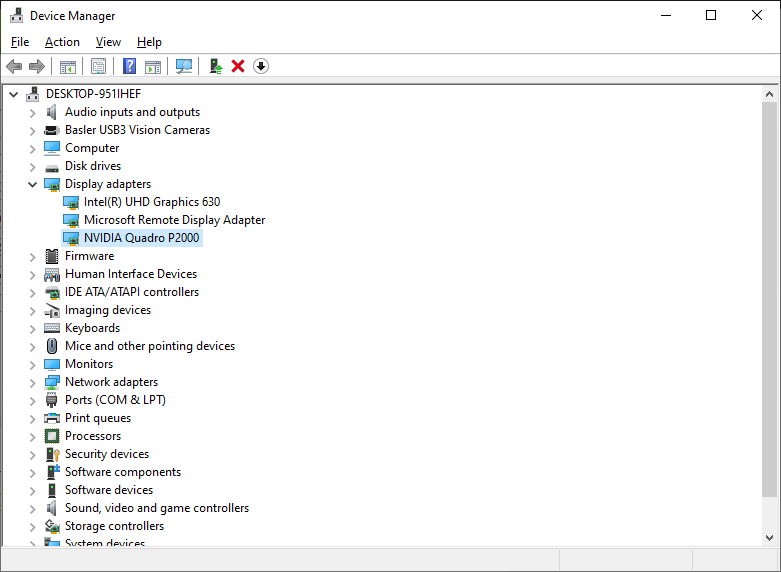Select the Basler USB3 Vision Cameras entry

pyautogui.click(x=137, y=130)
